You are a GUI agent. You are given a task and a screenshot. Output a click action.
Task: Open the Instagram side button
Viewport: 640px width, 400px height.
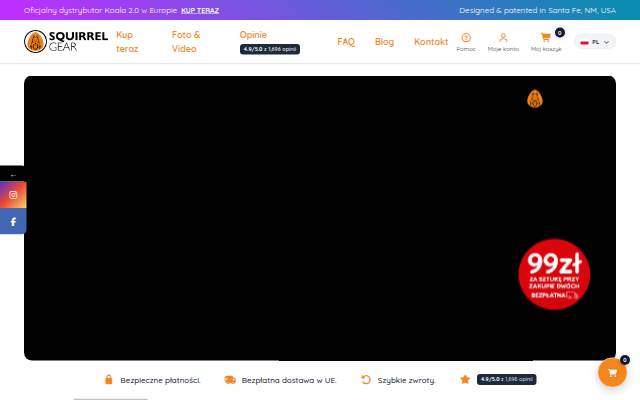(x=13, y=195)
